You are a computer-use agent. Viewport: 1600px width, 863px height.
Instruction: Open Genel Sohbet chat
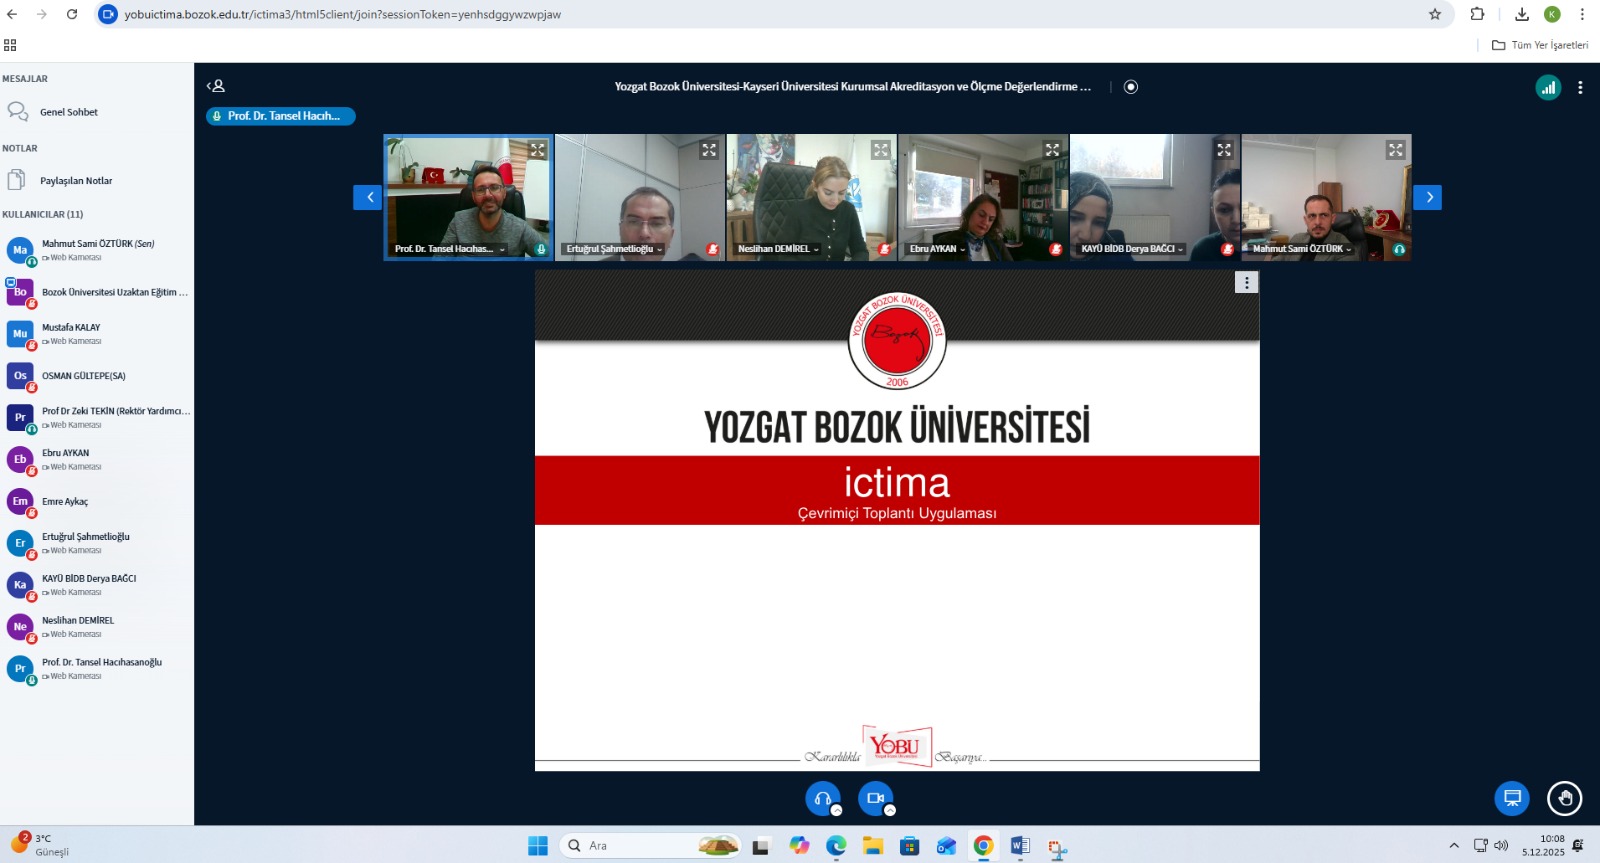[x=68, y=112]
